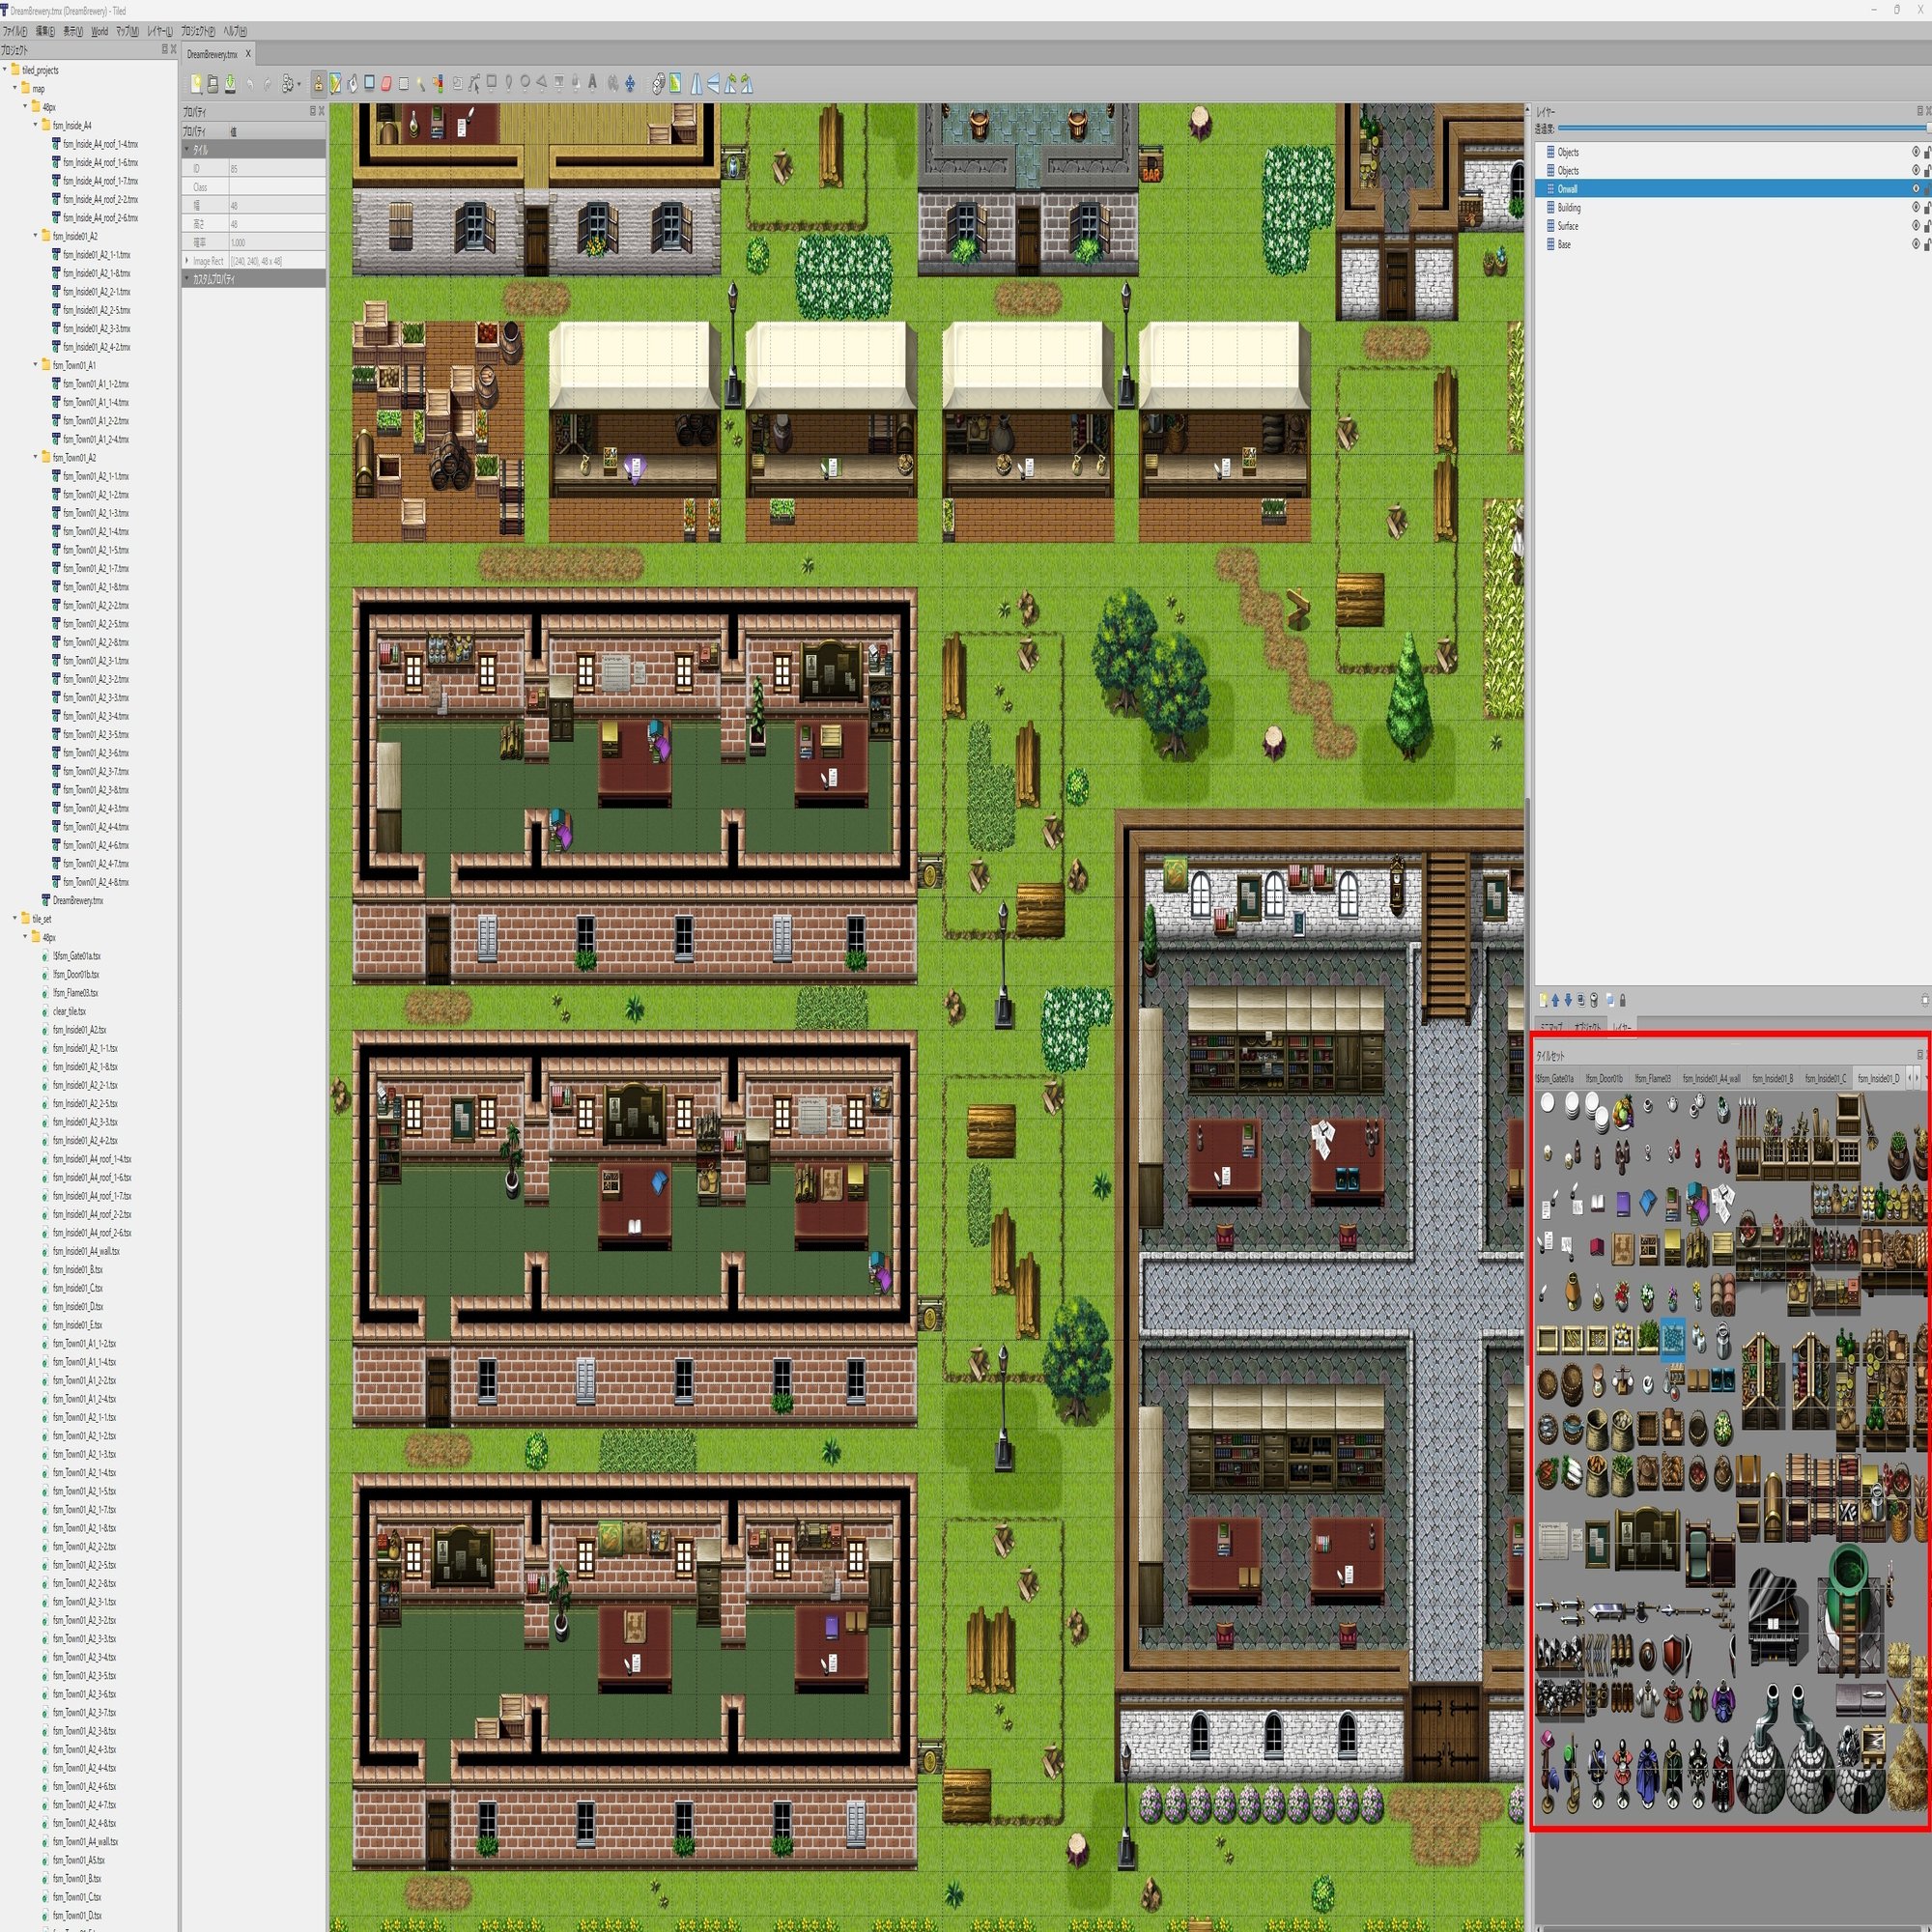Select the Eraser tool
Image resolution: width=1932 pixels, height=1932 pixels.
point(387,84)
